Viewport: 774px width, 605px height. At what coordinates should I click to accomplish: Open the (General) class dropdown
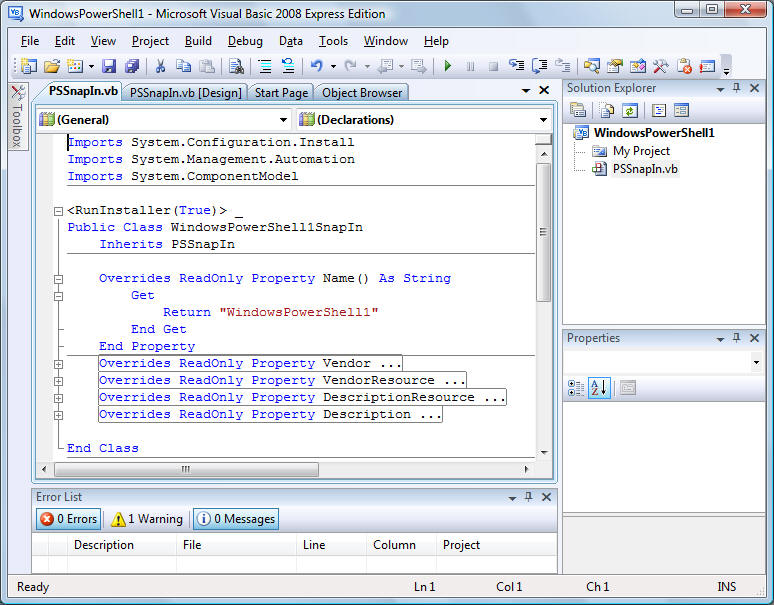coord(283,119)
